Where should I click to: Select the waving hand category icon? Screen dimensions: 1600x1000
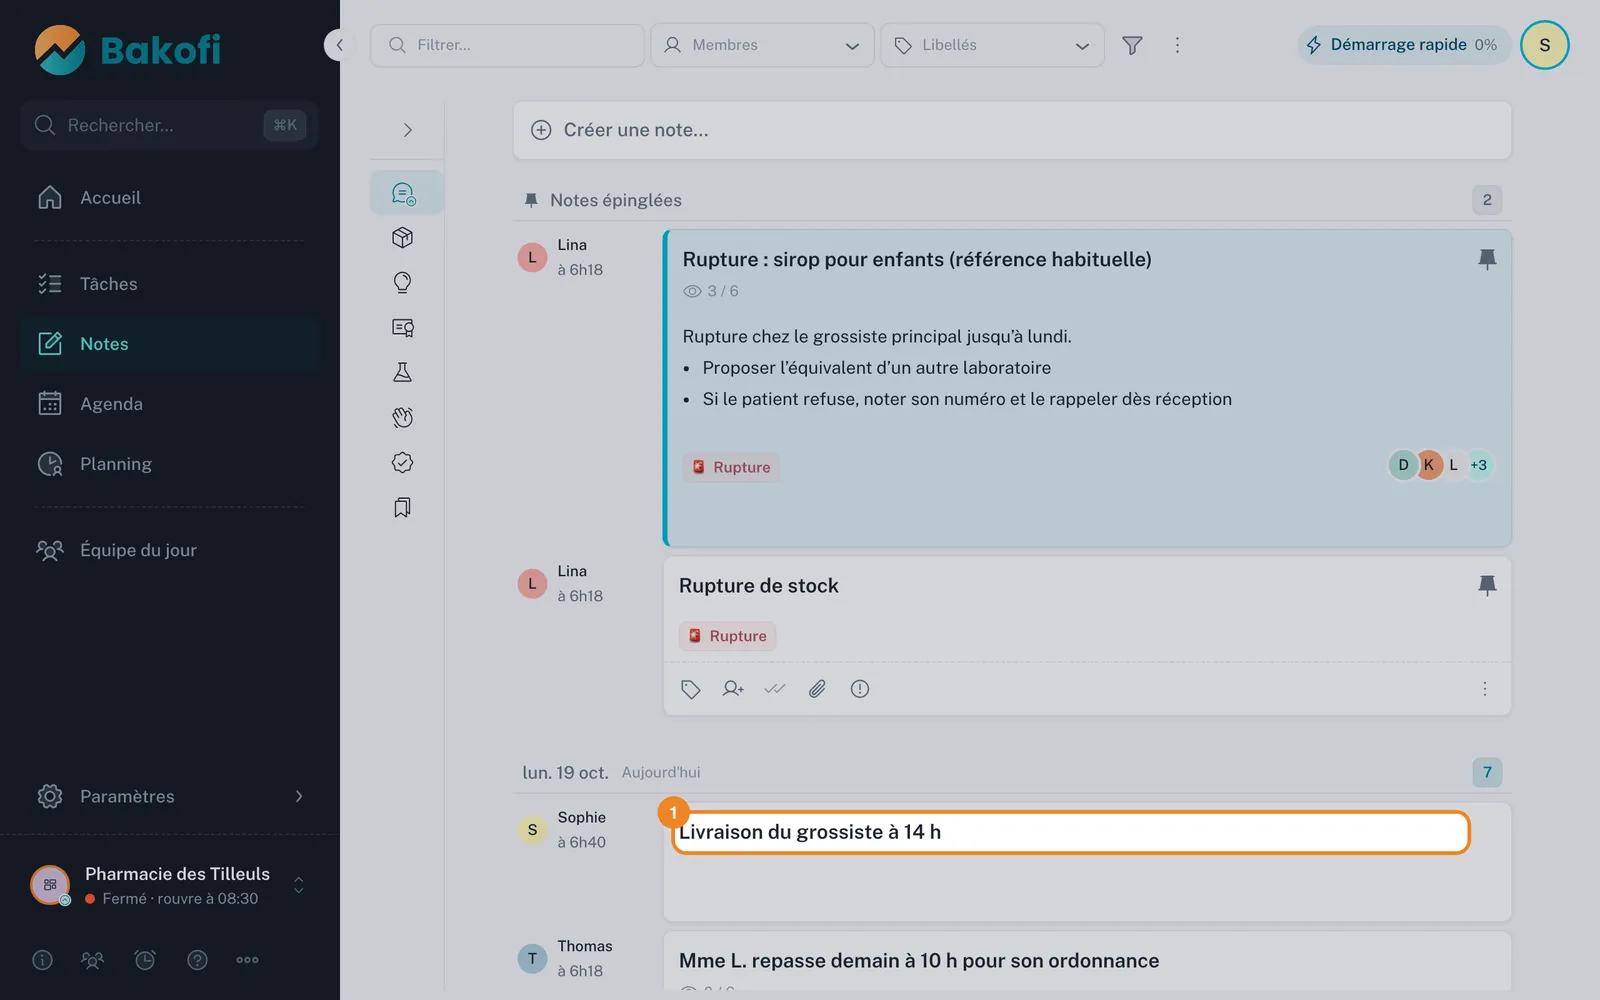(x=403, y=418)
